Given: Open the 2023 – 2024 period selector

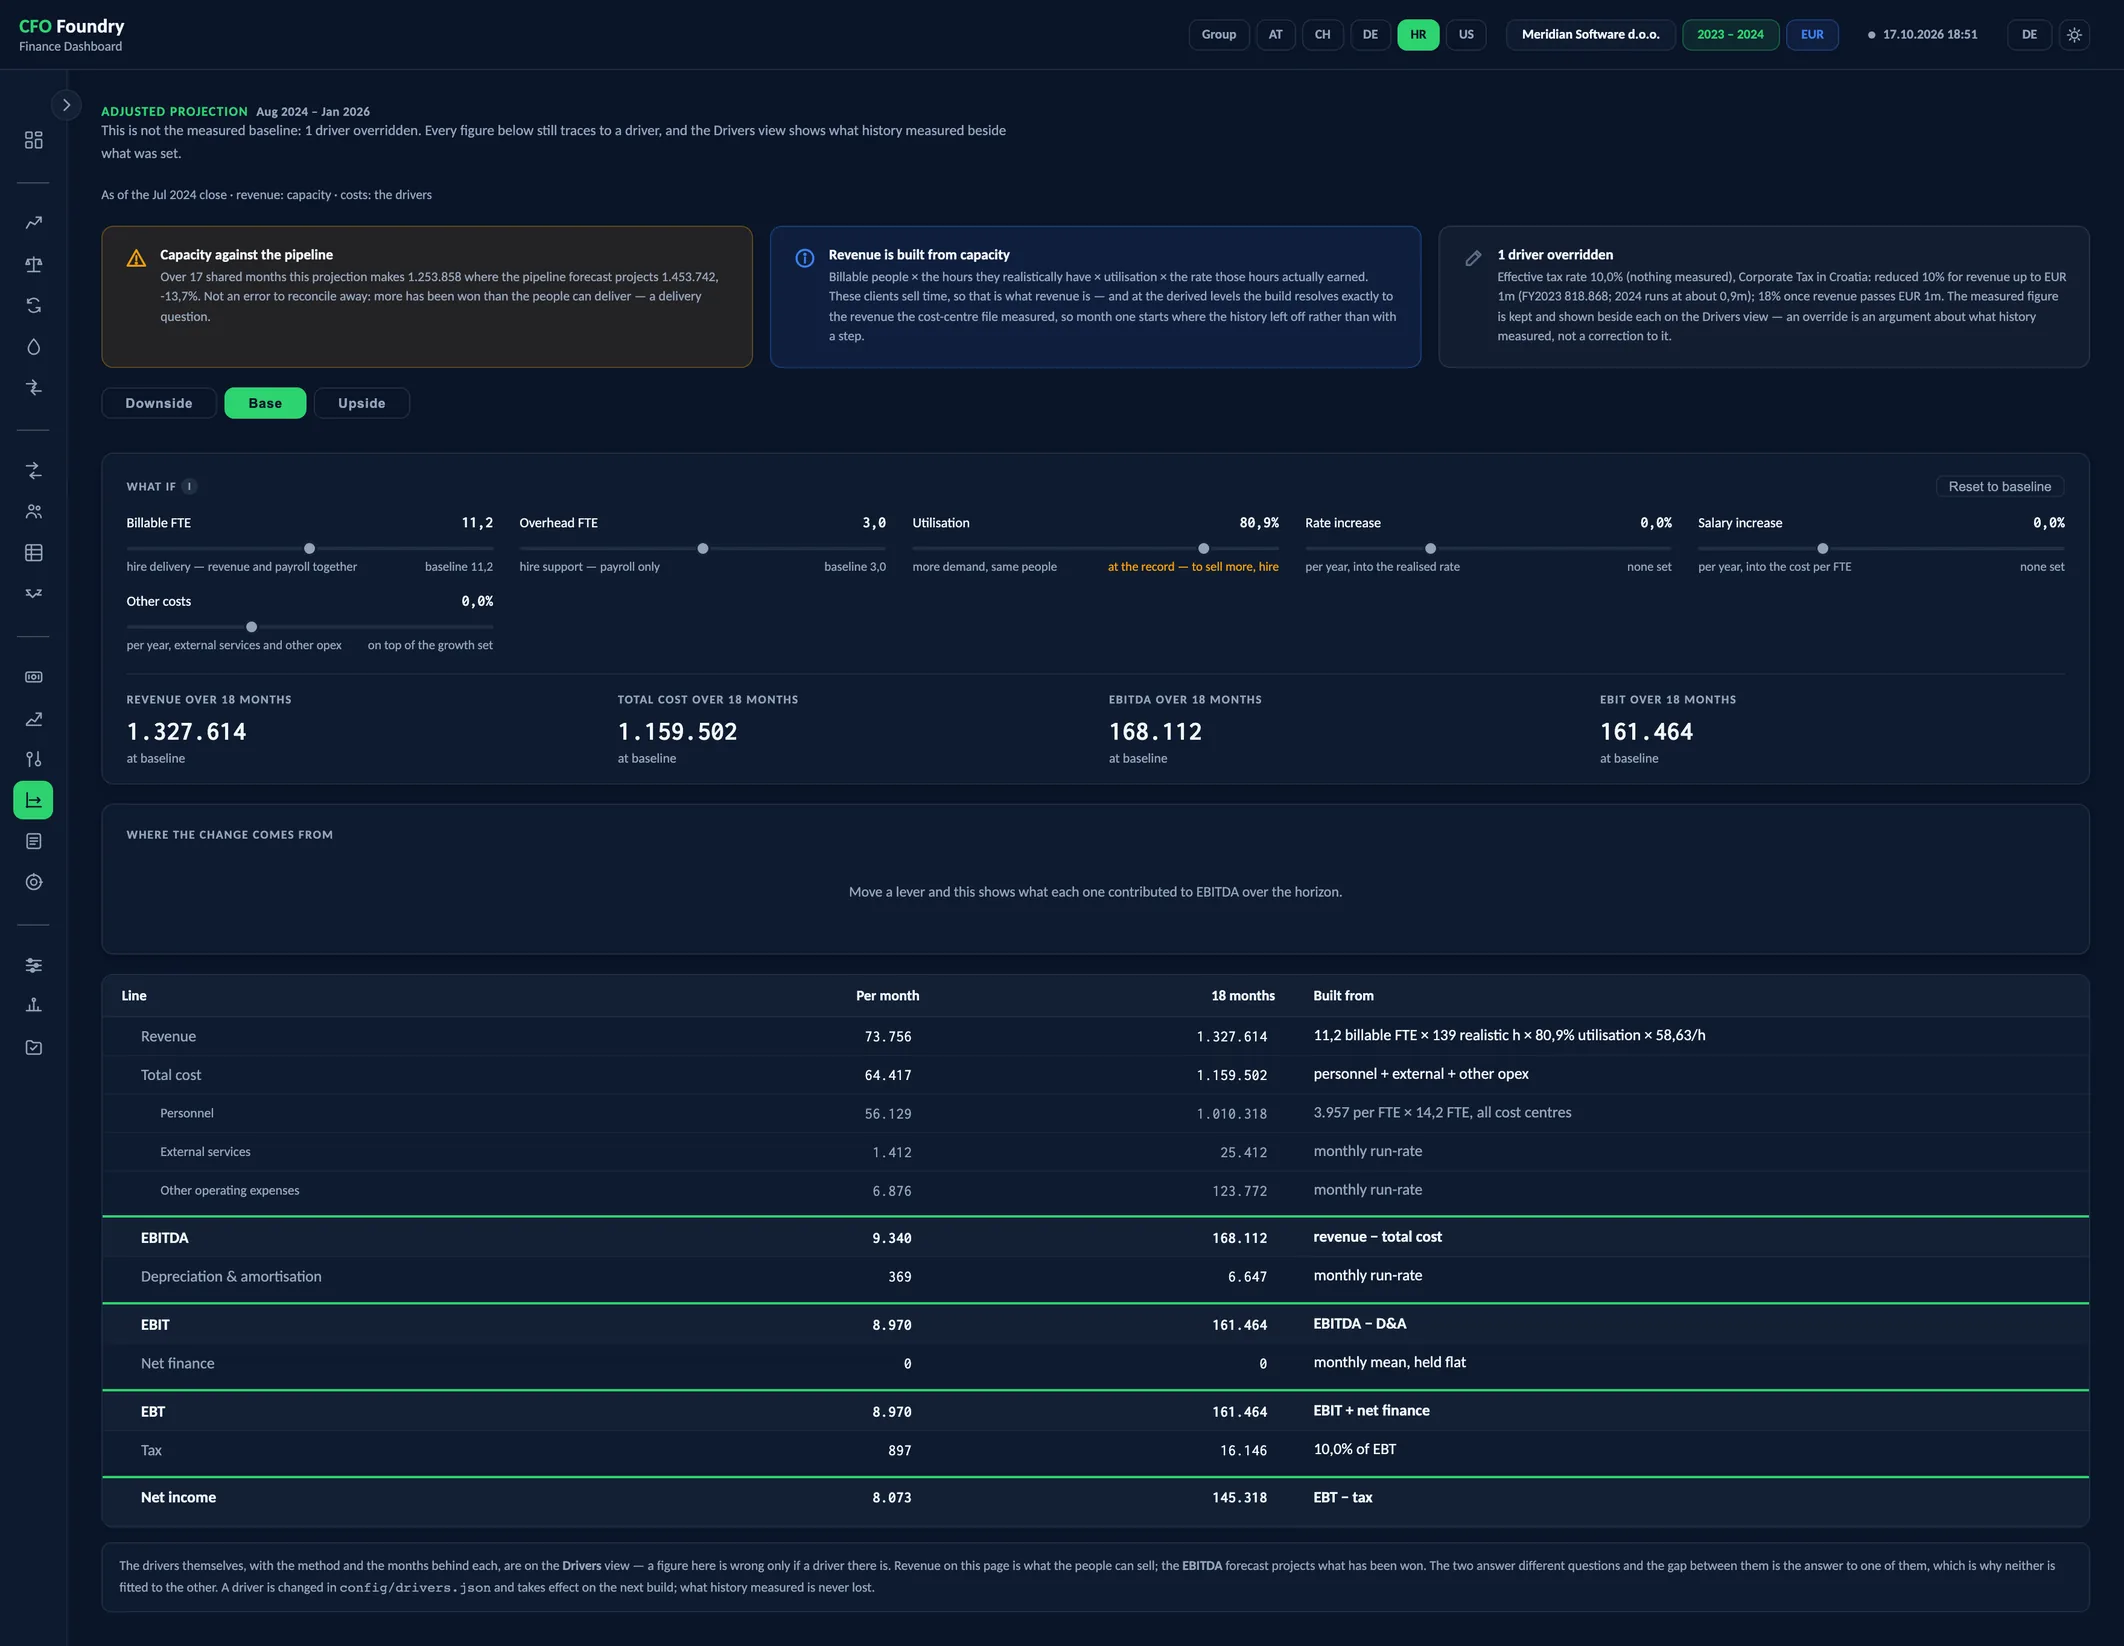Looking at the screenshot, I should 1730,35.
